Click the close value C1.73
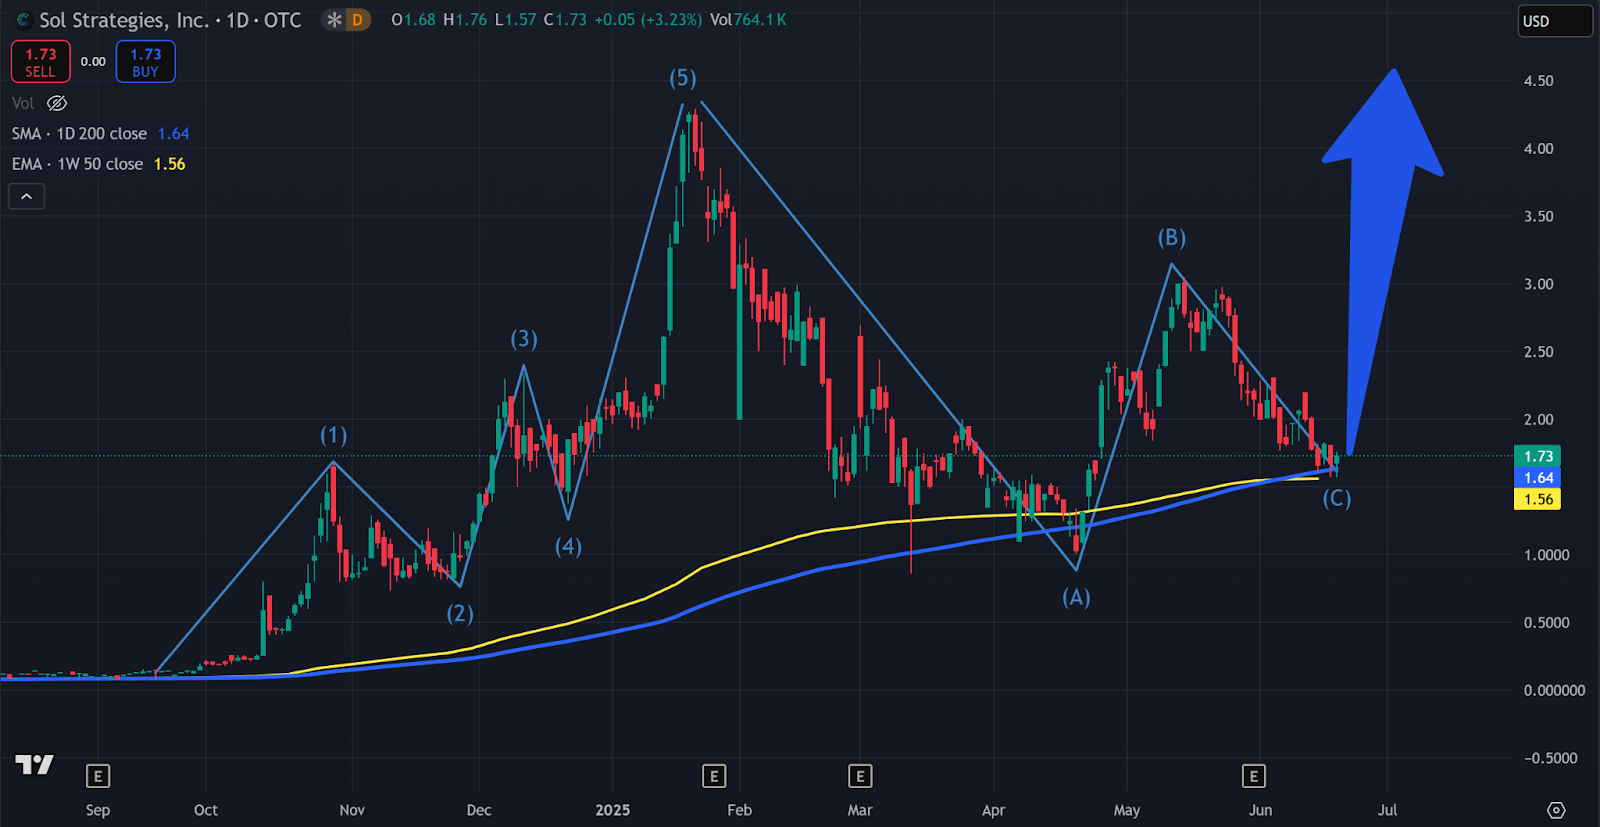 (565, 20)
